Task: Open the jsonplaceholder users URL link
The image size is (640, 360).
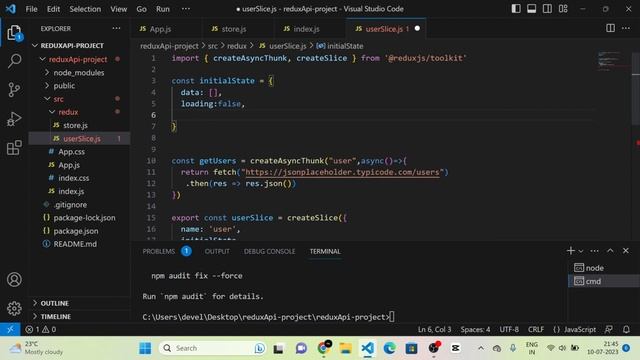Action: [x=342, y=172]
